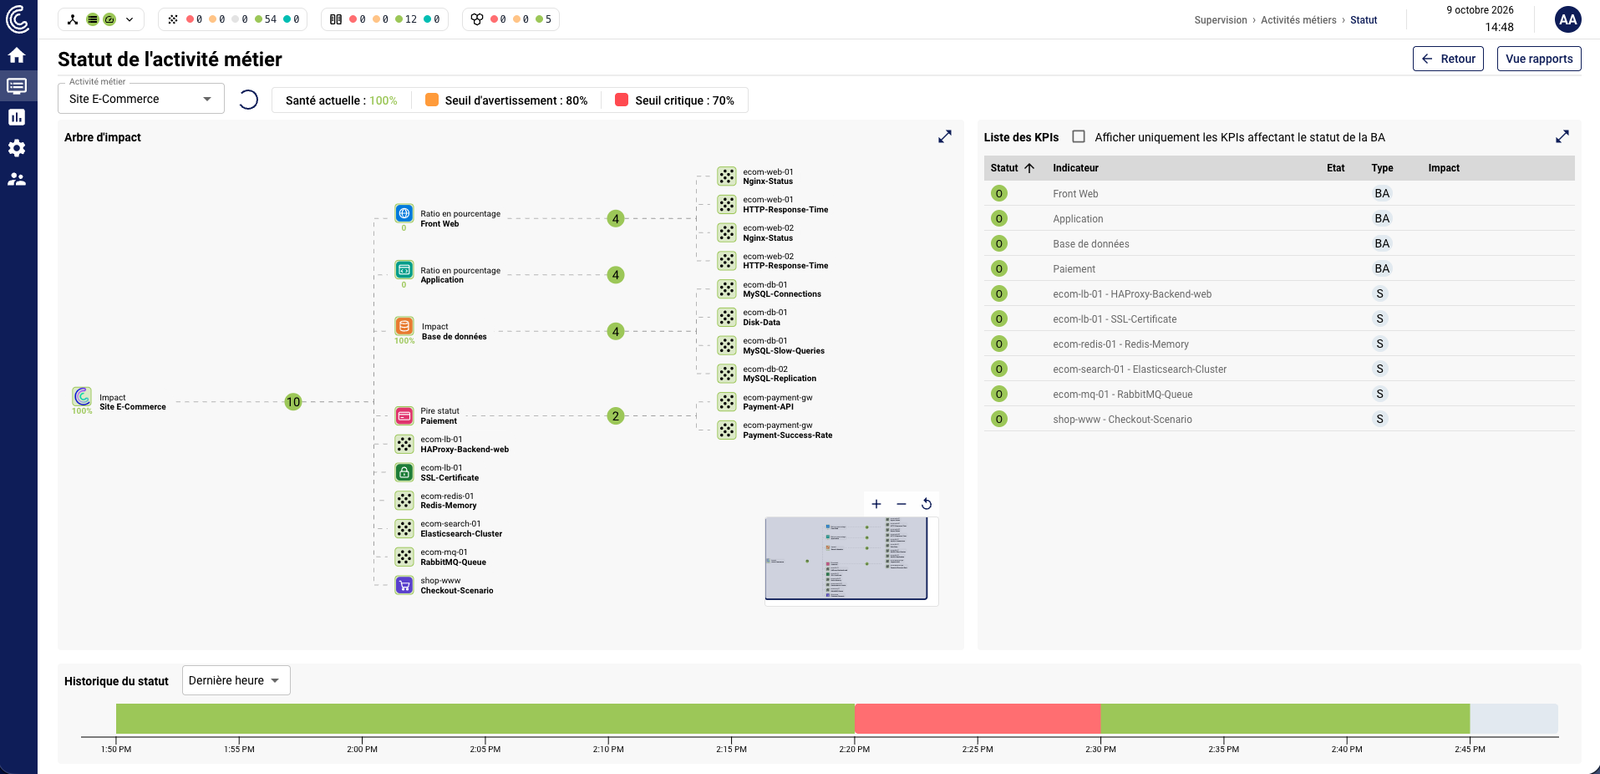Open the Activité métier dropdown

(140, 99)
